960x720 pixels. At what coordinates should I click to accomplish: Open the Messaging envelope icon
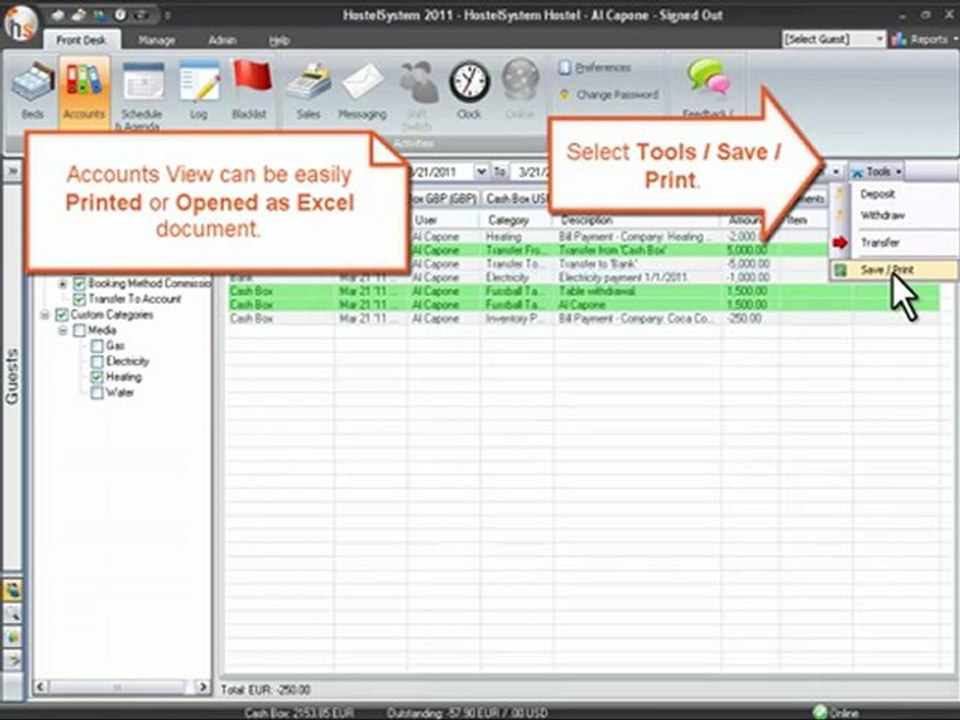pos(362,81)
